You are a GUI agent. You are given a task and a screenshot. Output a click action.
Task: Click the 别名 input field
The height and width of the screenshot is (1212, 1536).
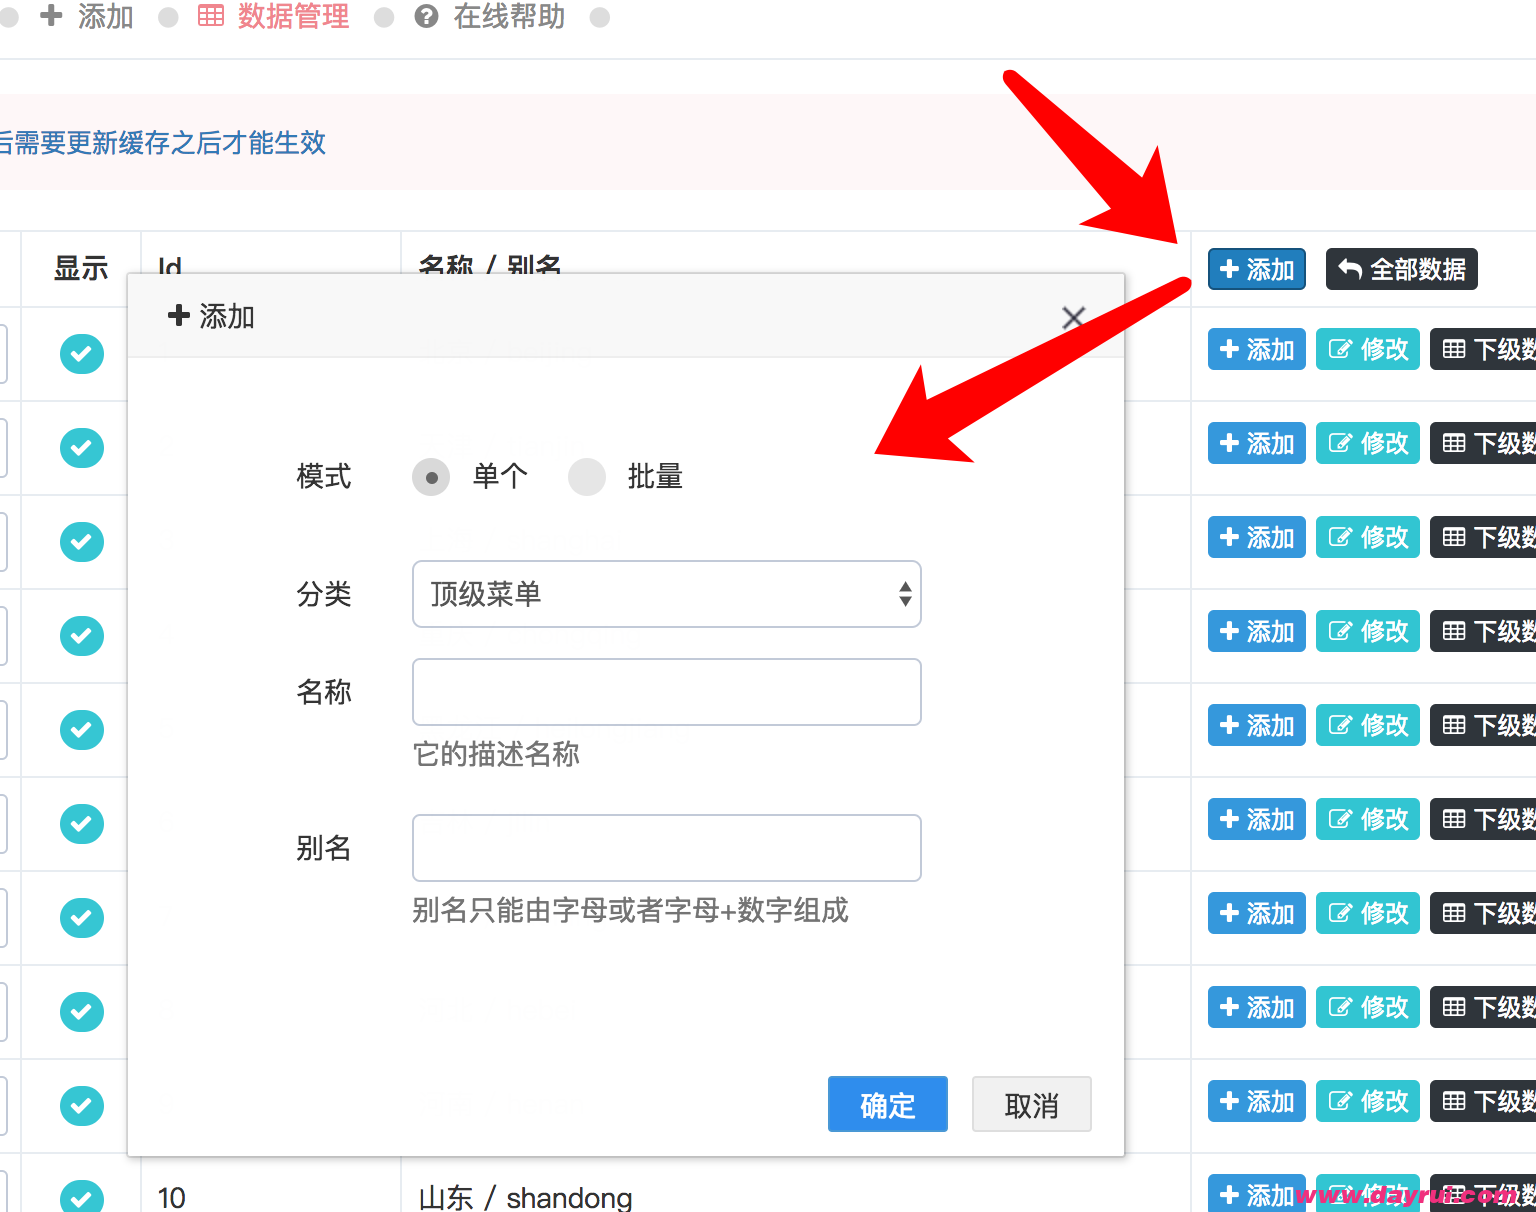pos(667,848)
